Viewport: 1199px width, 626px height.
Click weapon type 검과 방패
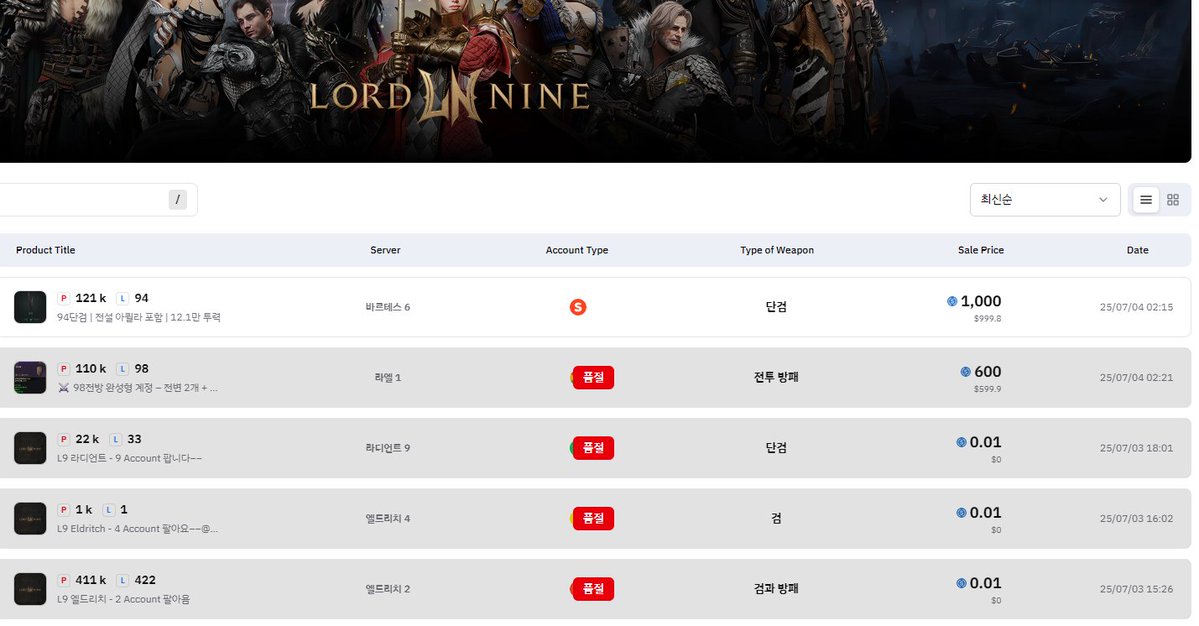pos(776,589)
